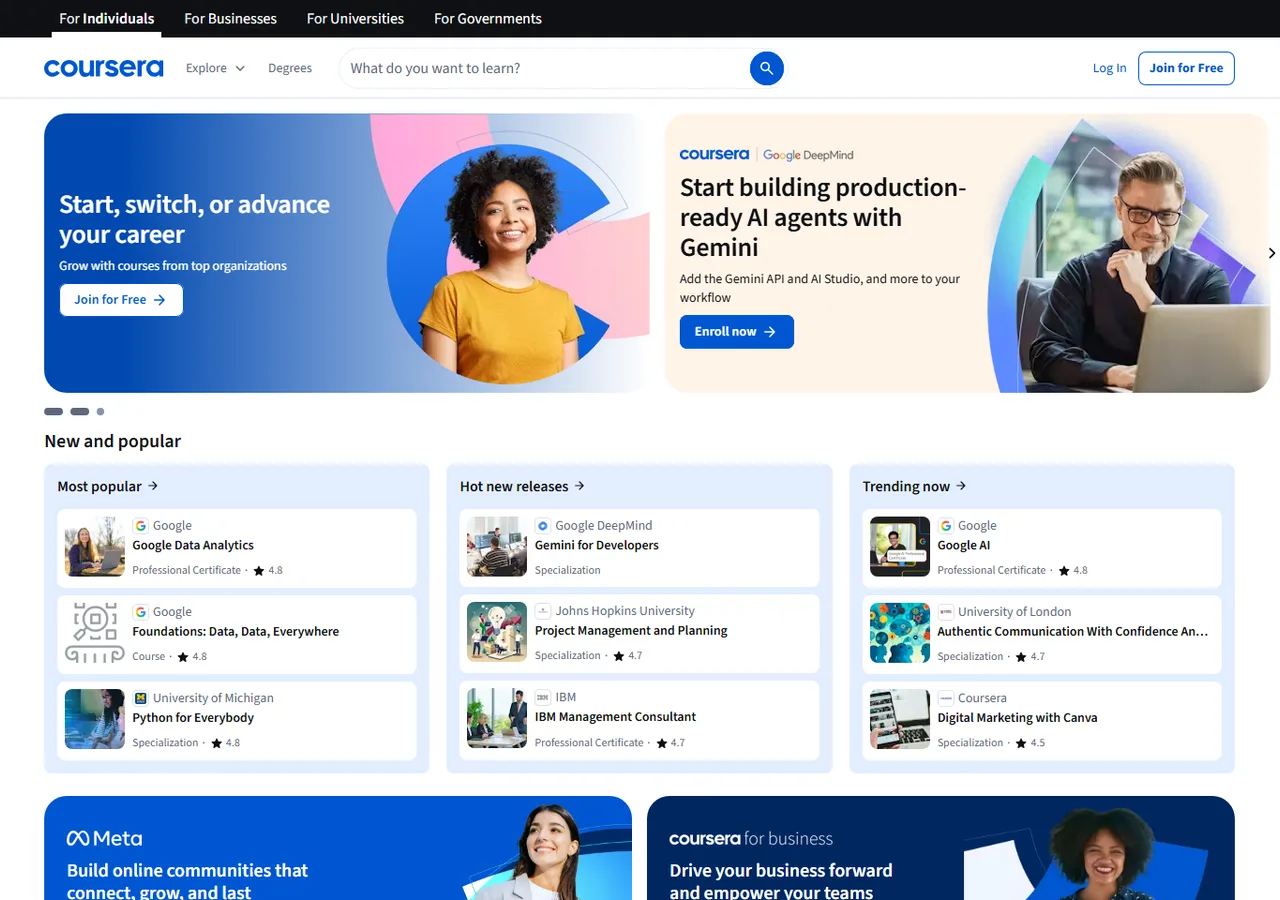Image resolution: width=1280 pixels, height=900 pixels.
Task: Select the second carousel indicator dot
Action: point(80,412)
